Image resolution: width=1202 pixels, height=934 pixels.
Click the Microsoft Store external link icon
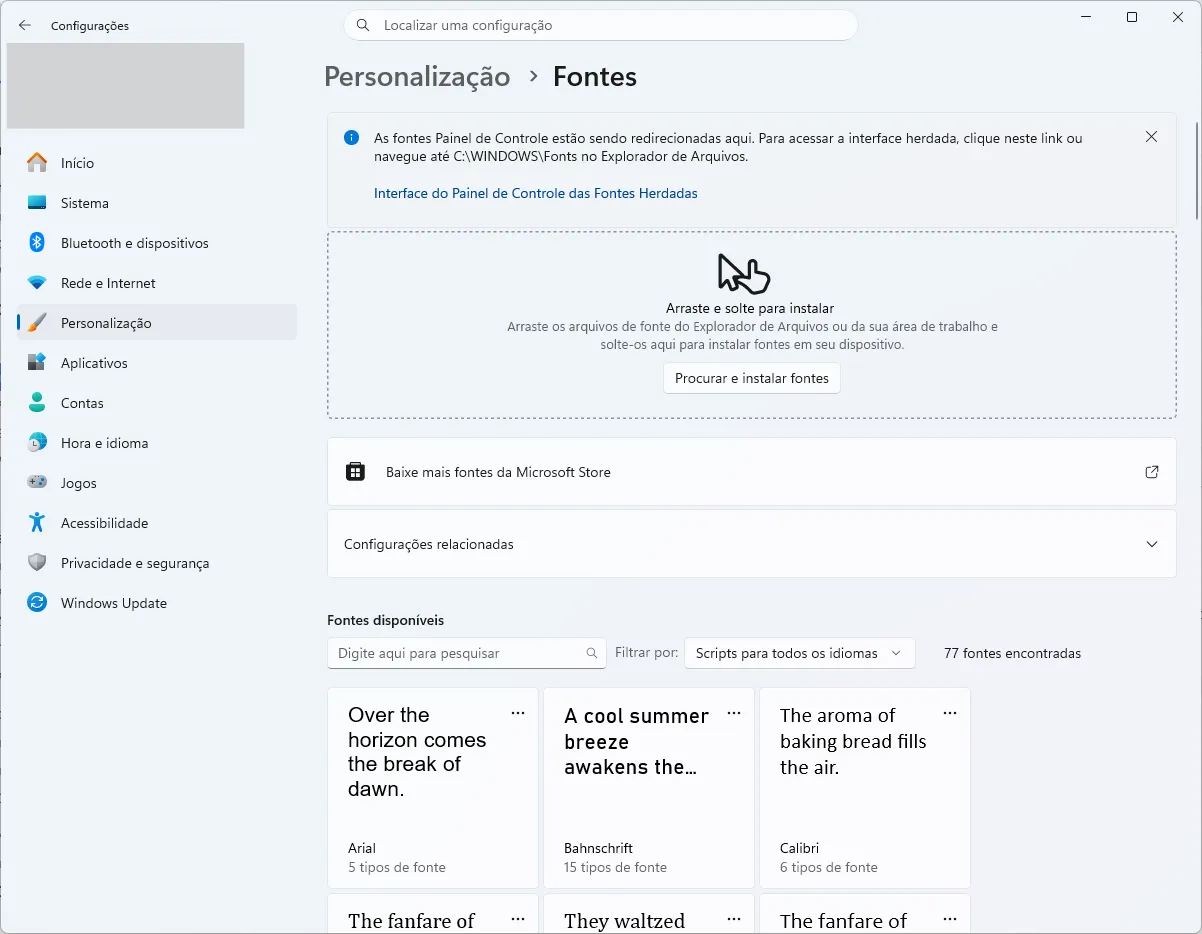click(x=1151, y=471)
